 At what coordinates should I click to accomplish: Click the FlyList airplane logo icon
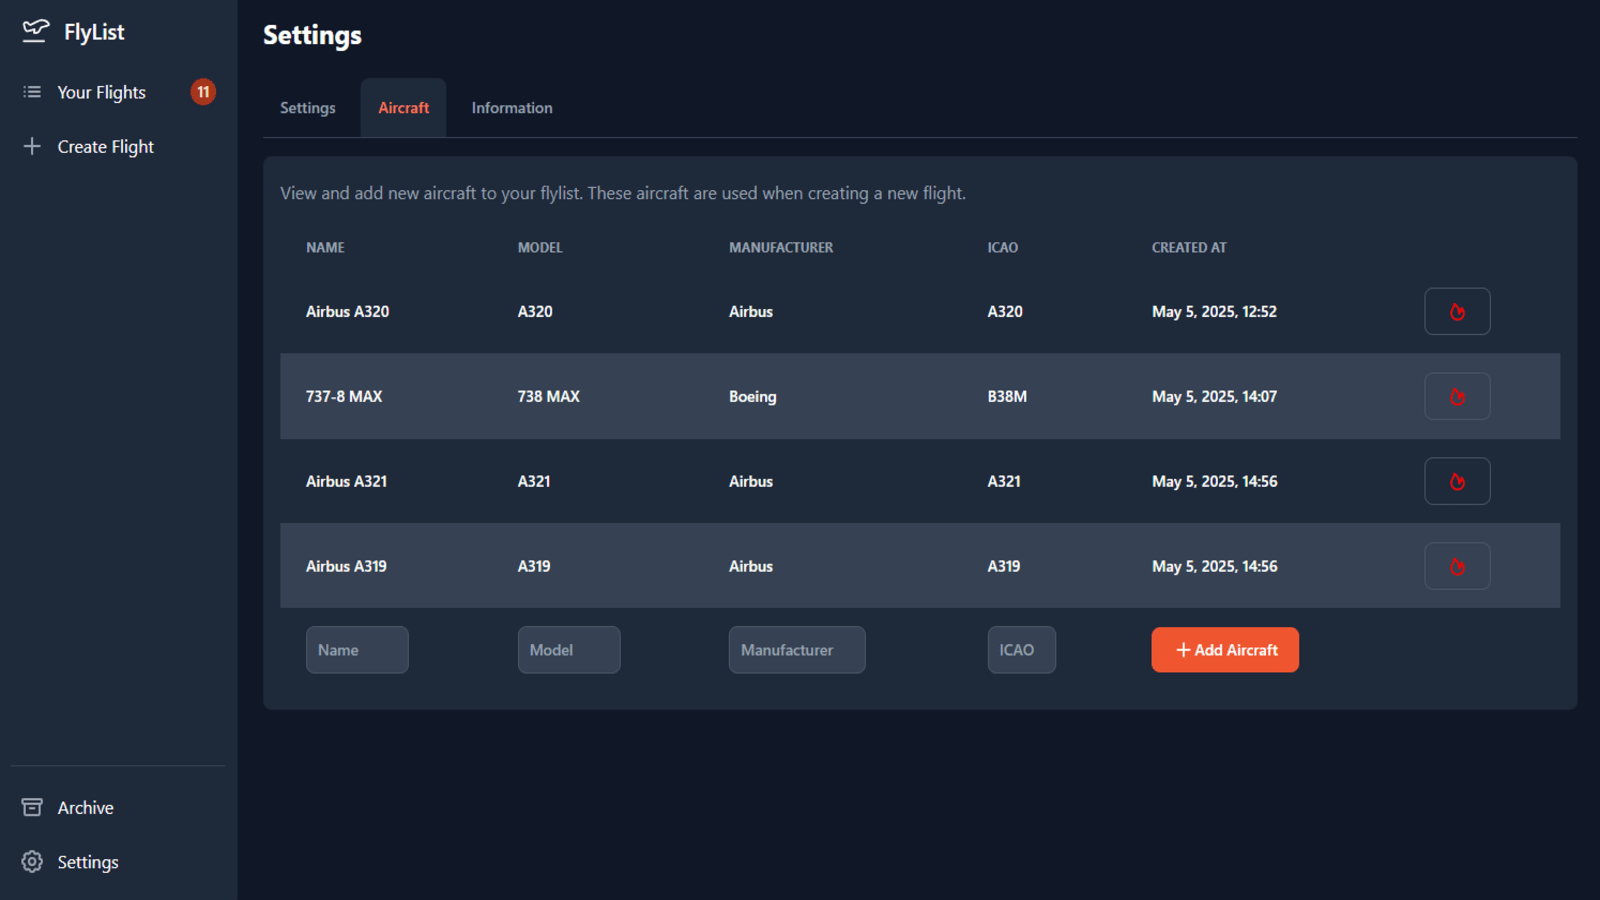pyautogui.click(x=35, y=31)
